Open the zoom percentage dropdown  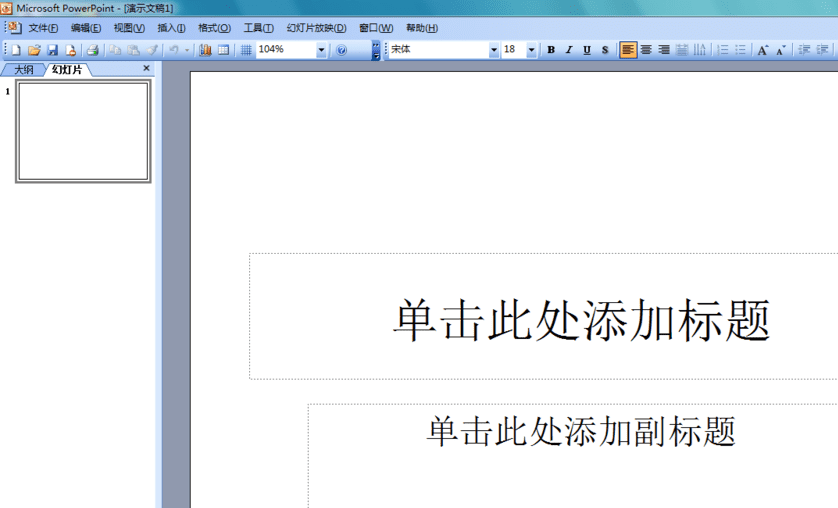321,50
